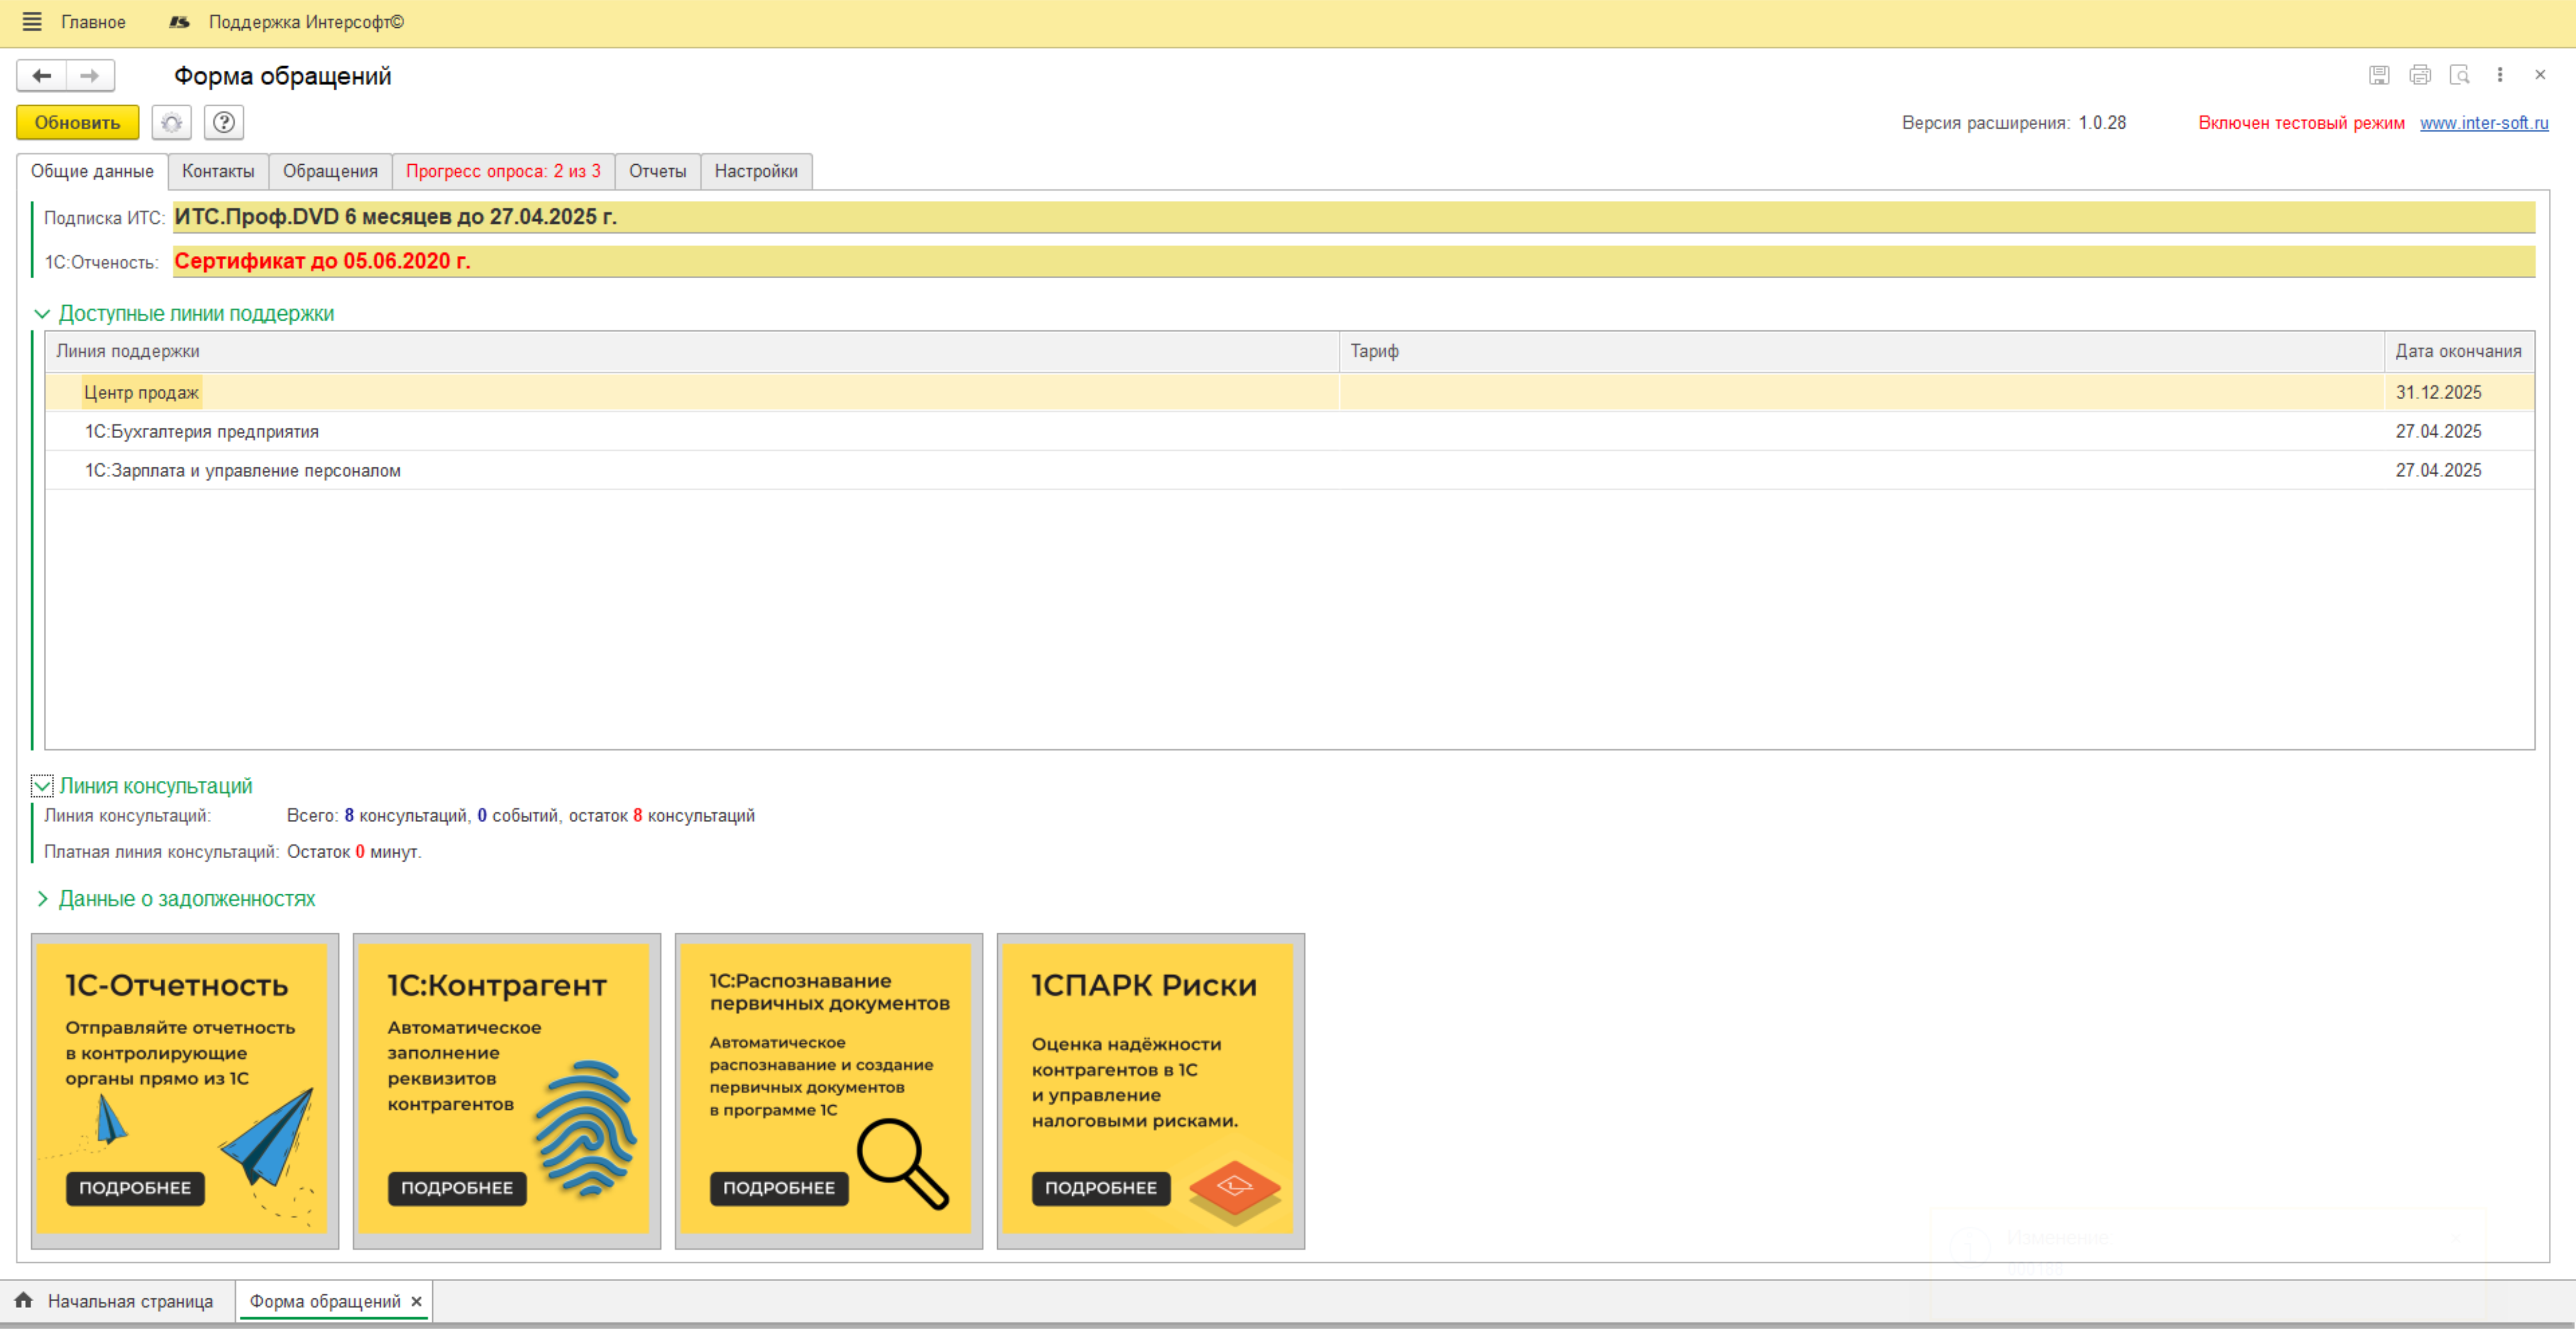Click the ИТС.Проф.DVD subscription field
This screenshot has height=1329, width=2576.
[1354, 217]
